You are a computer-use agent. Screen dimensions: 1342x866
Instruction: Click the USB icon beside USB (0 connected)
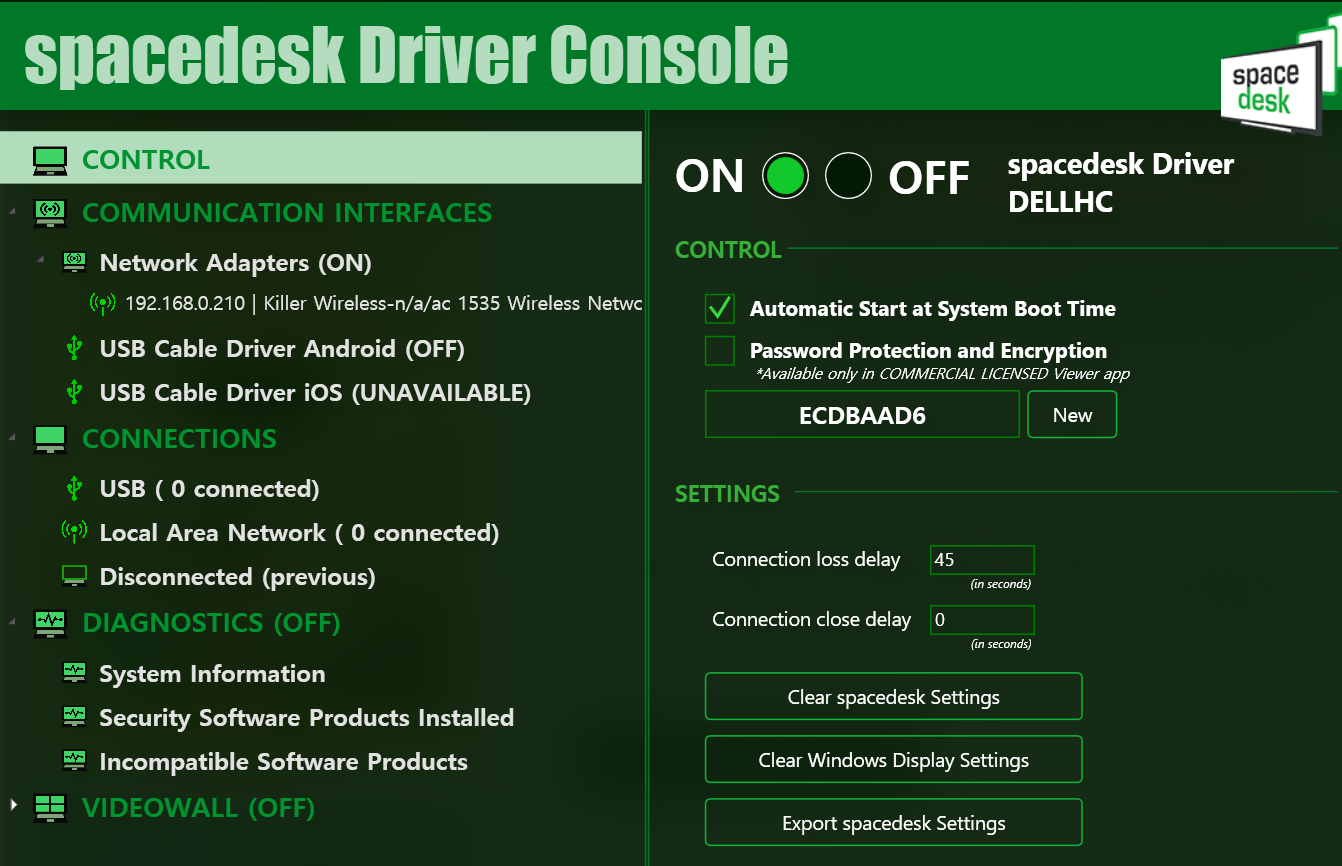[74, 488]
